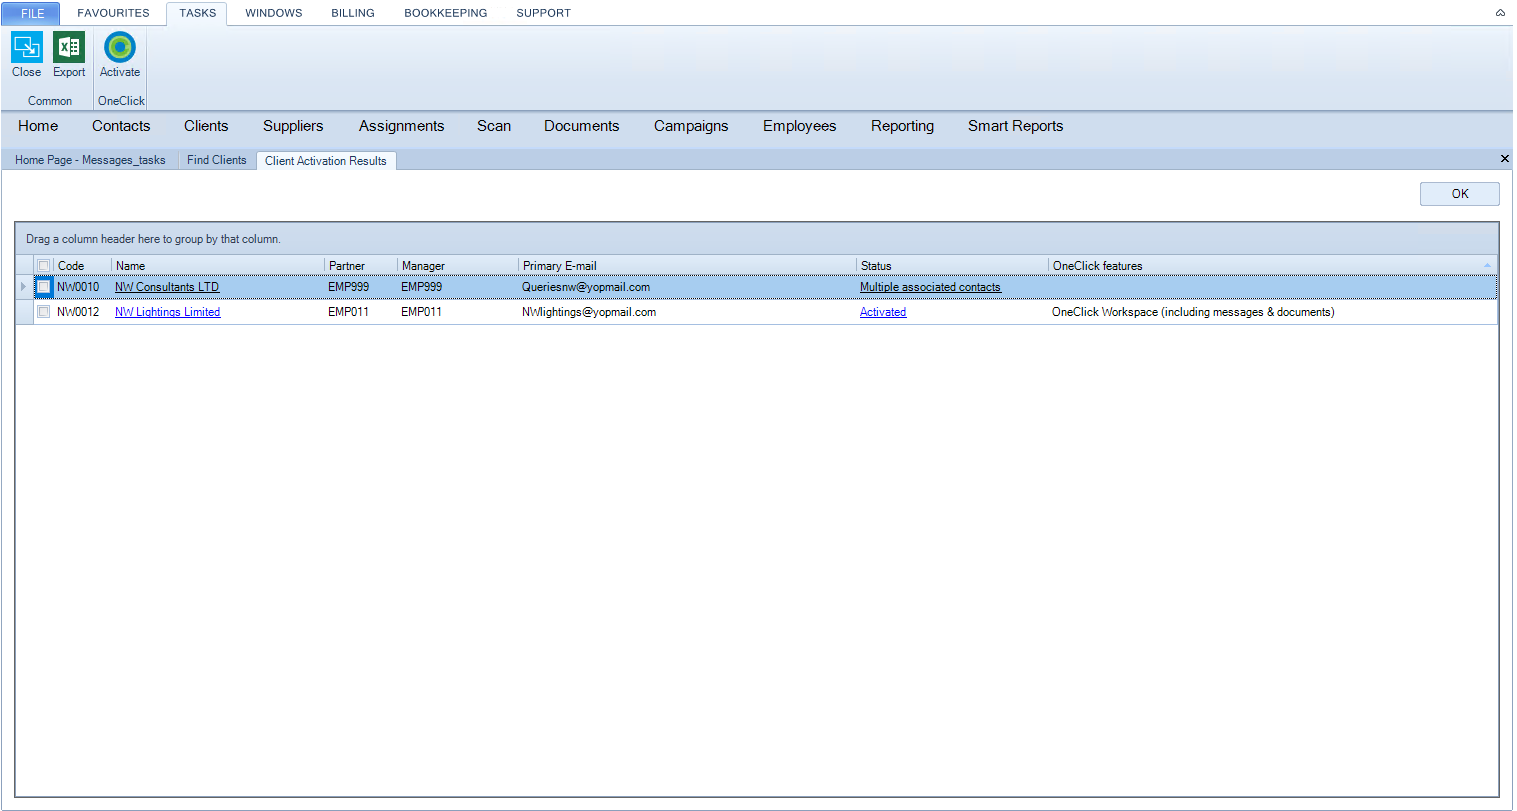This screenshot has width=1517, height=811.
Task: Close the current tab with the X
Action: 1505,159
